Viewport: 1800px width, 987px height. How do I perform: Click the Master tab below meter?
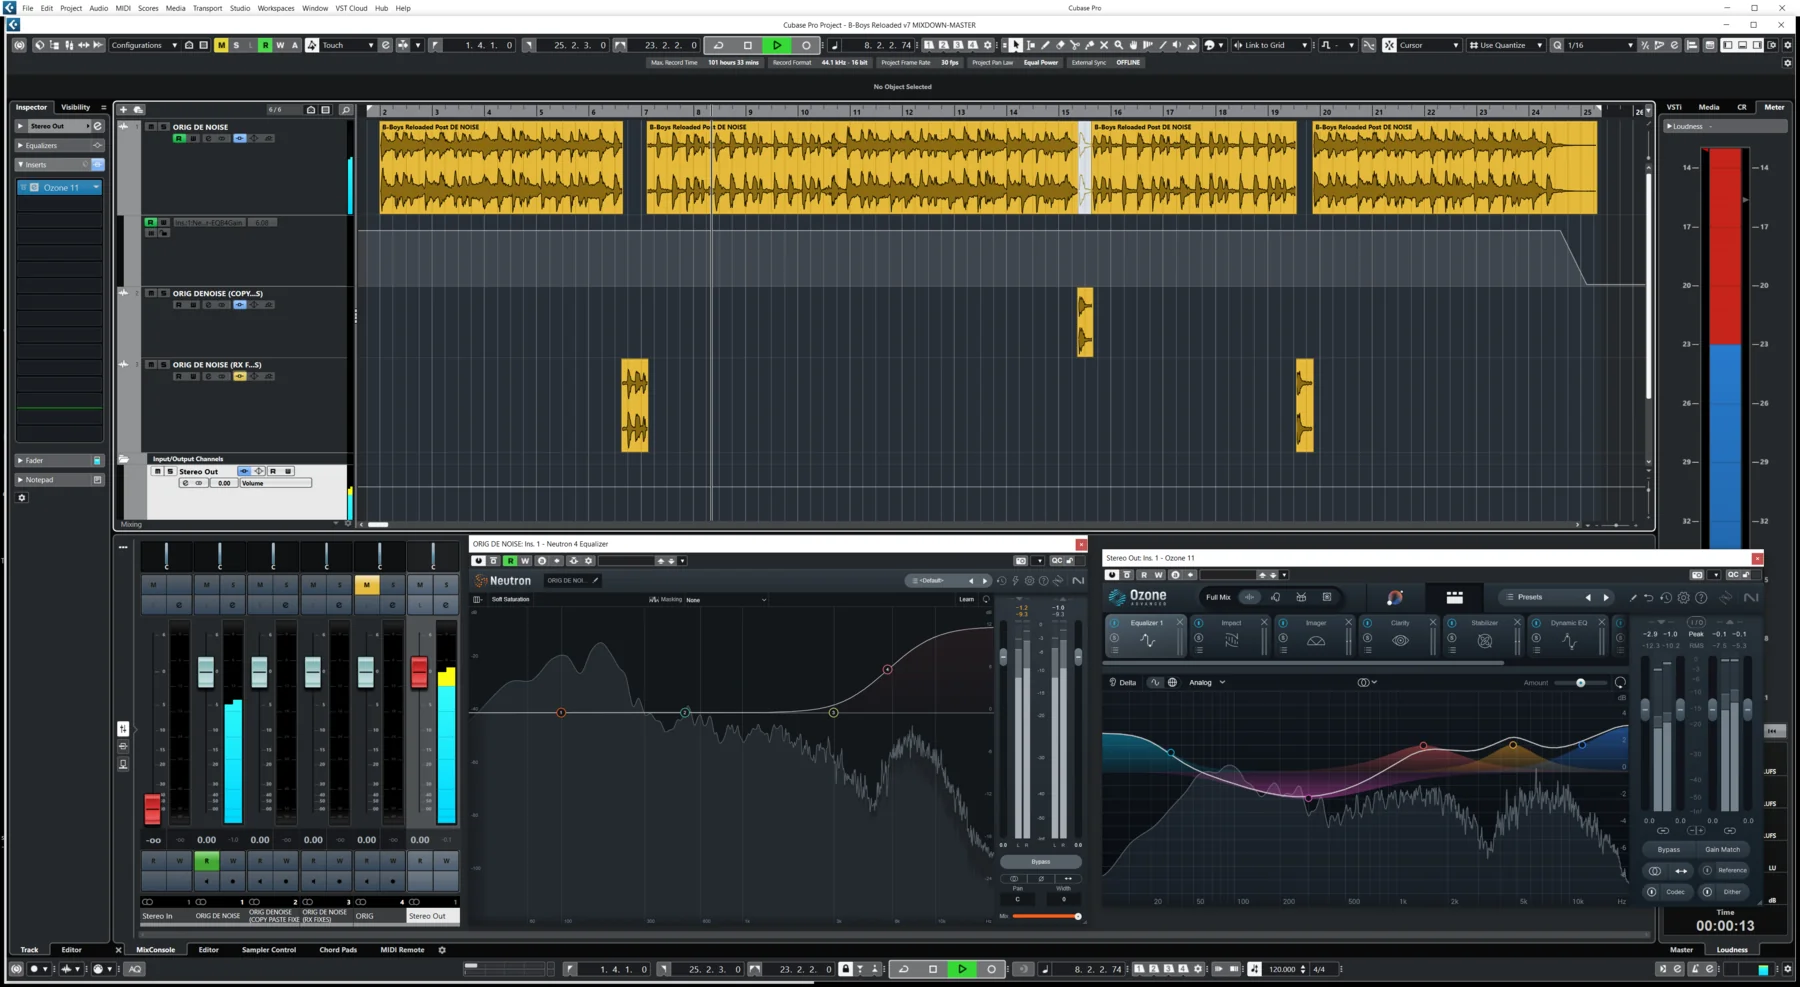coord(1681,950)
